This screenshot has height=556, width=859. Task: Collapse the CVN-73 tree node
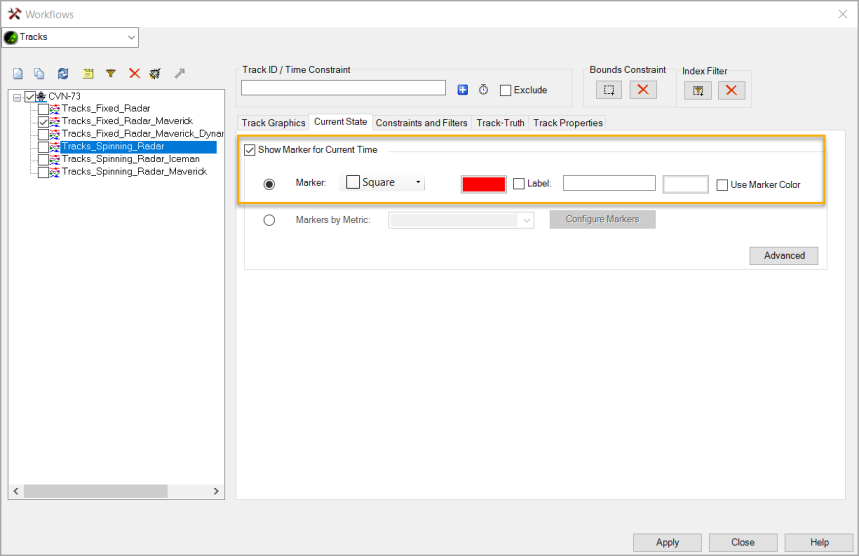coord(17,97)
